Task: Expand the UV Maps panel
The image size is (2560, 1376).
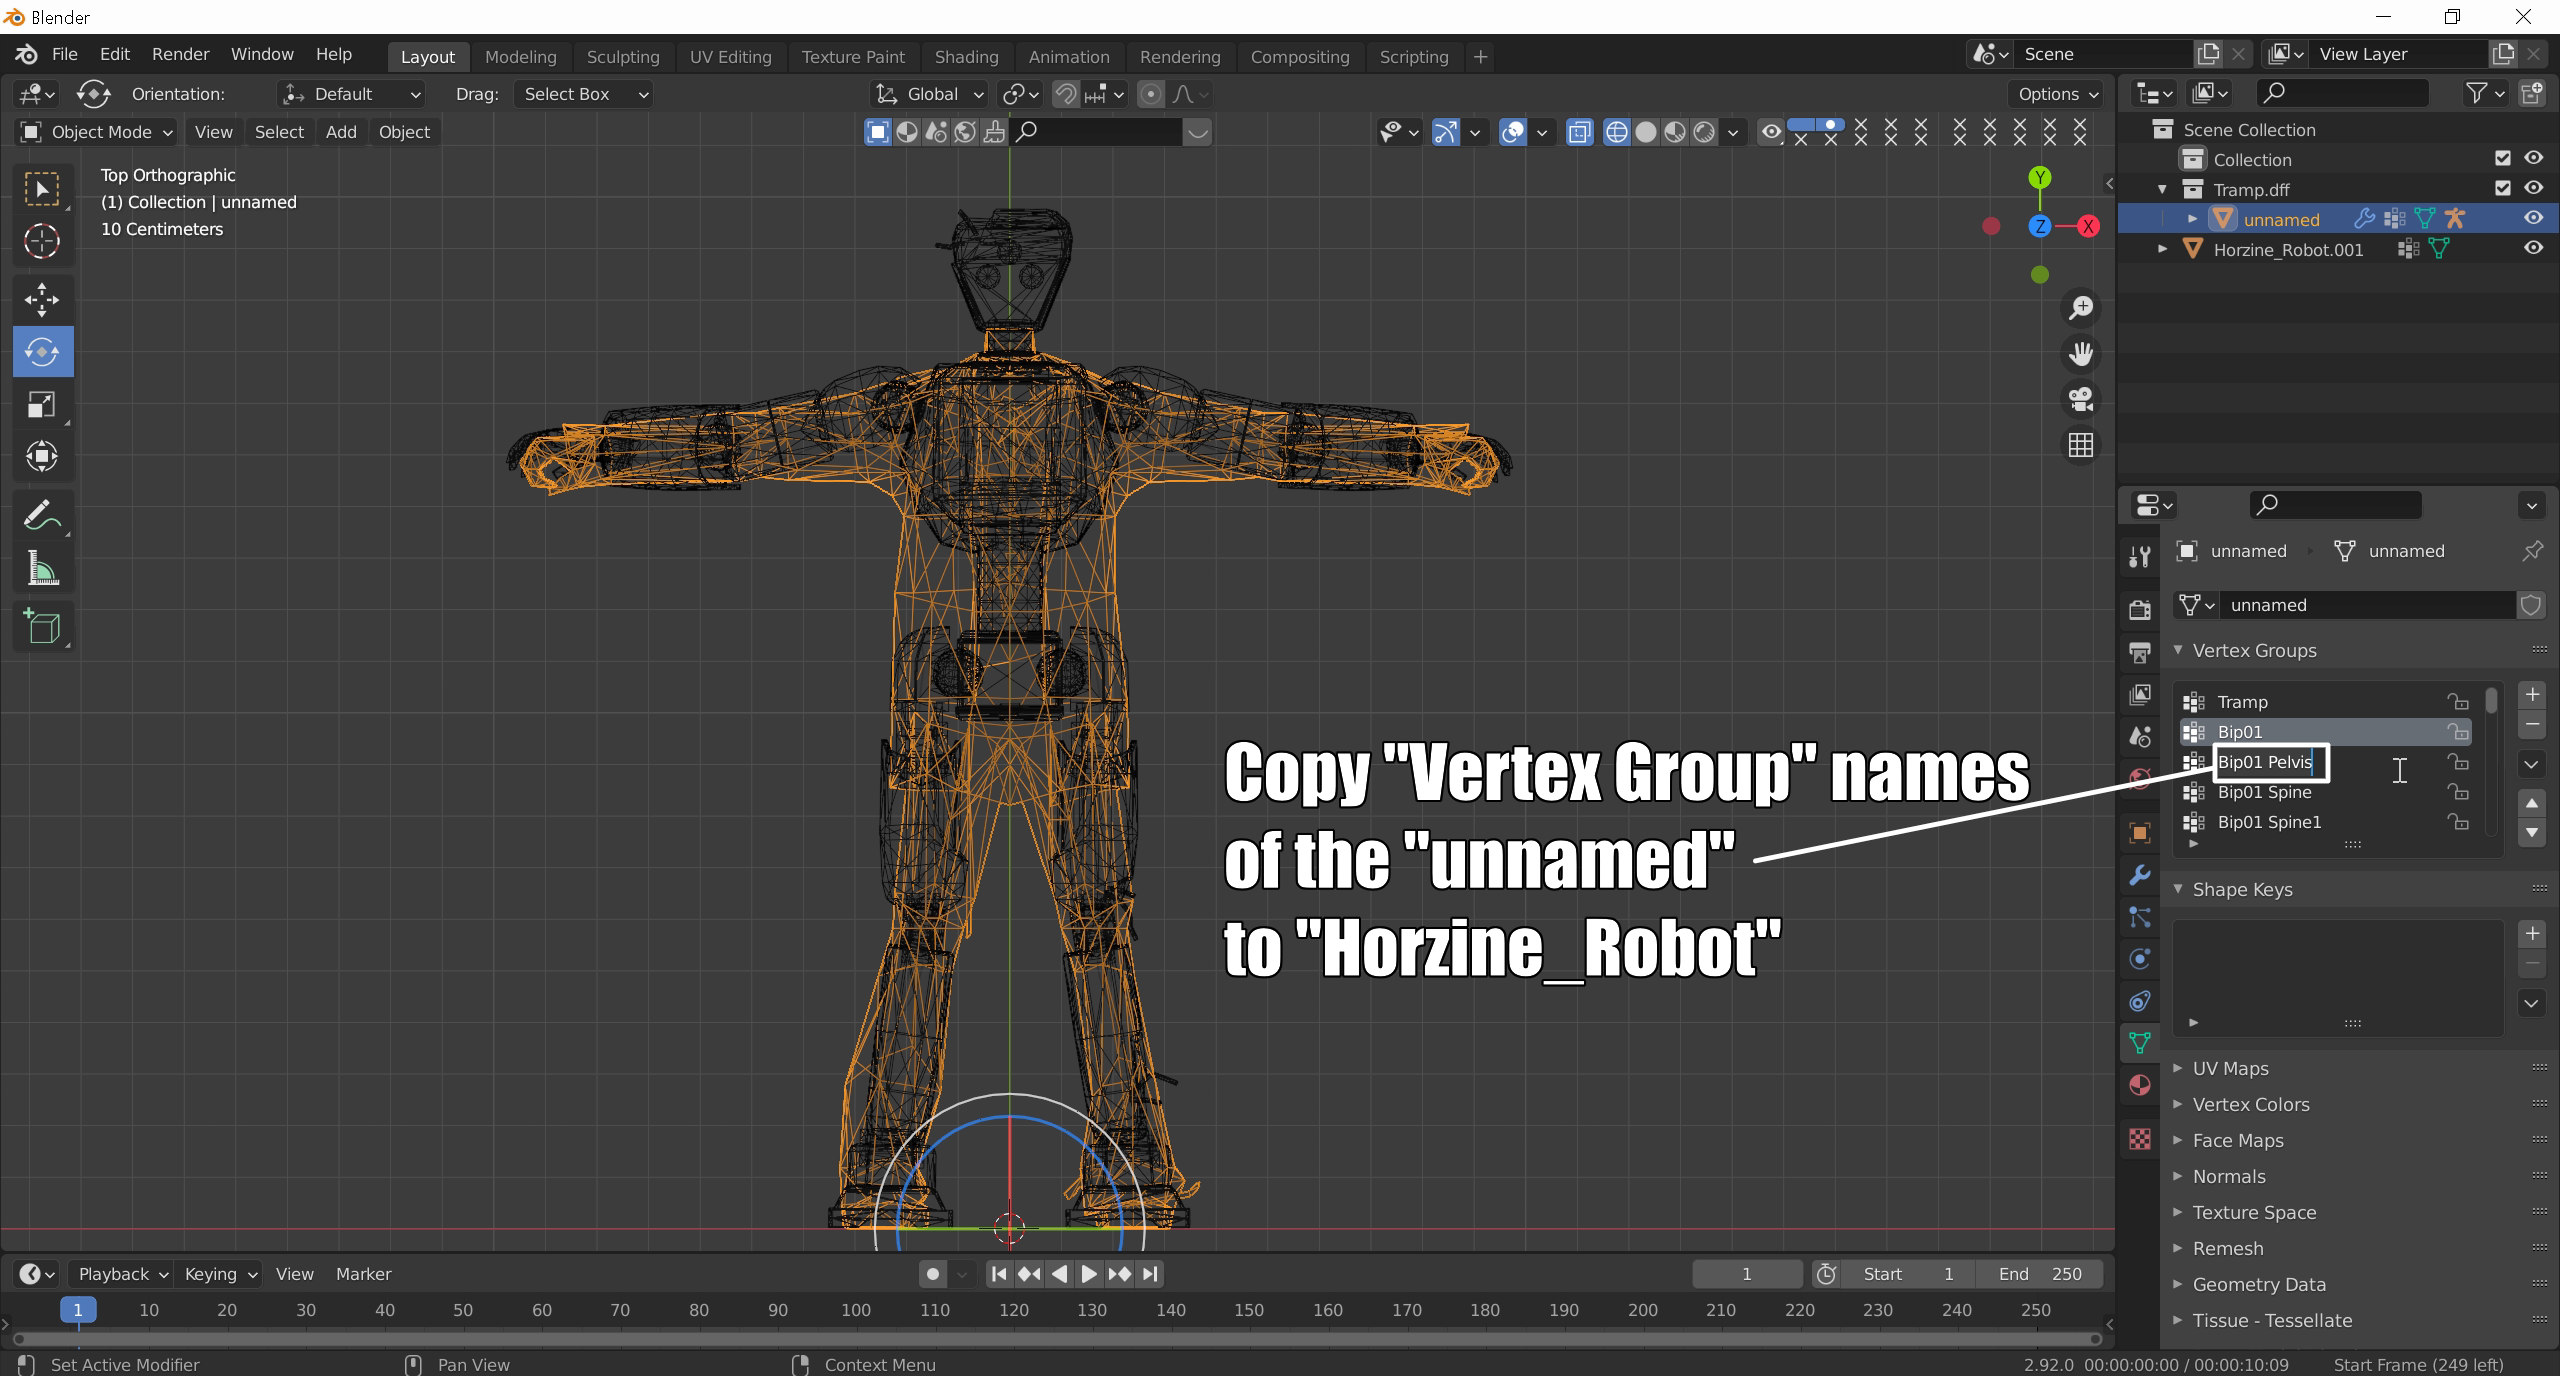Action: pyautogui.click(x=2230, y=1068)
